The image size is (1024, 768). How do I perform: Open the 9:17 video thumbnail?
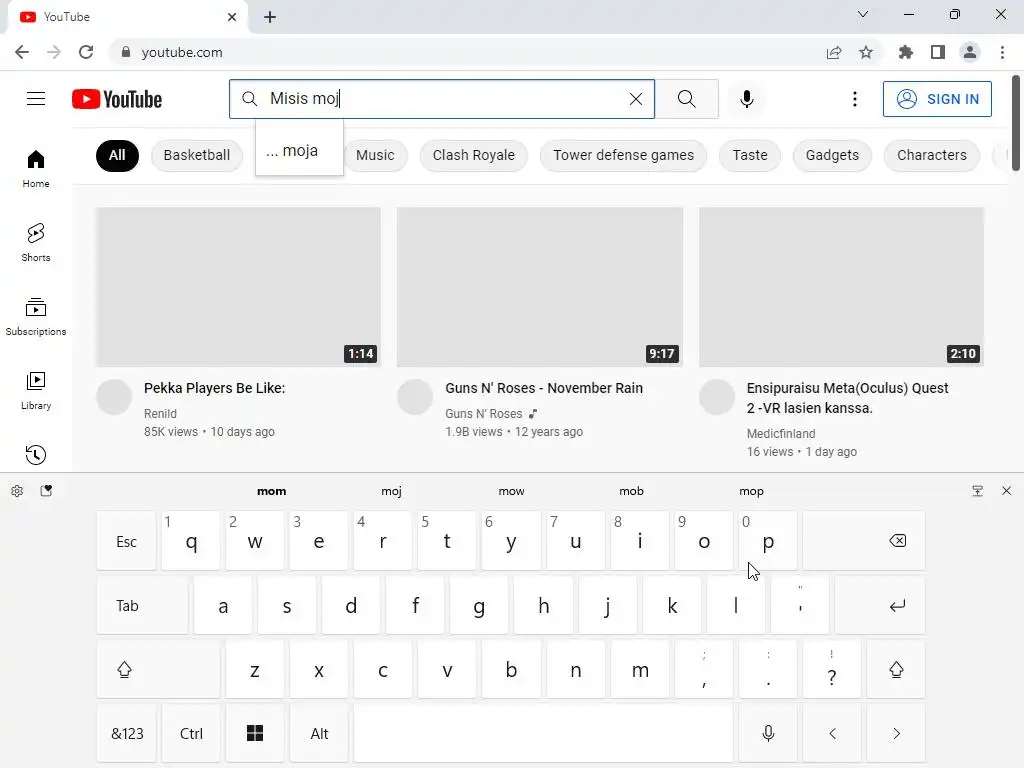coord(539,287)
